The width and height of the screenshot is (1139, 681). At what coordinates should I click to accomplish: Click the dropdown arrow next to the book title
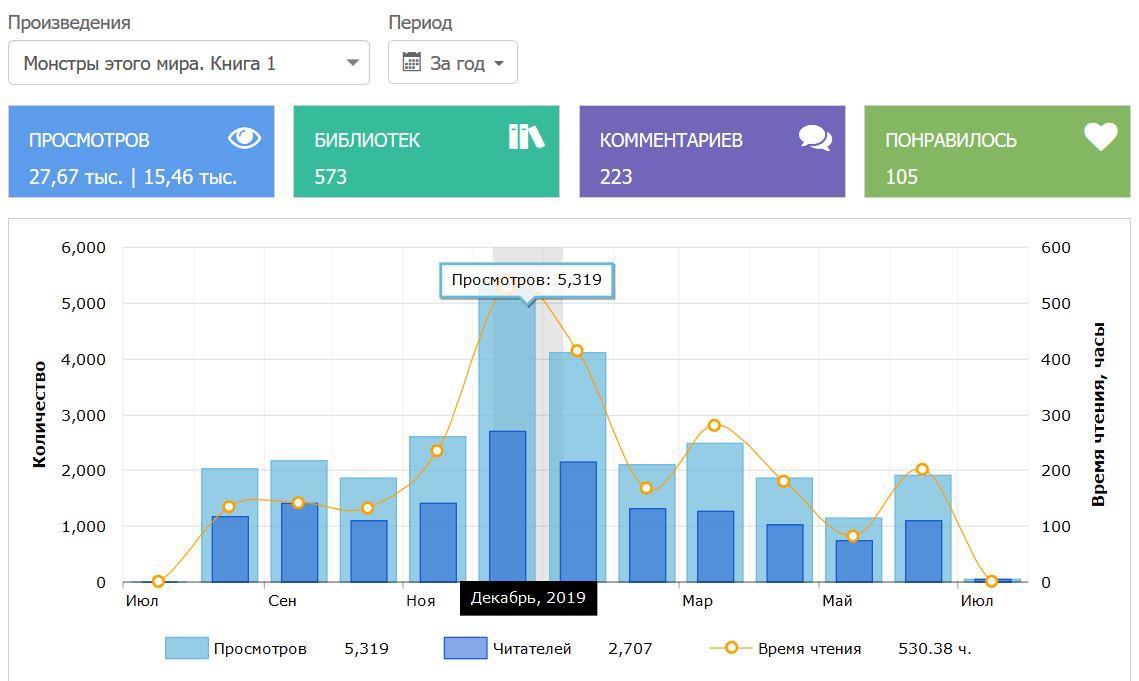352,63
